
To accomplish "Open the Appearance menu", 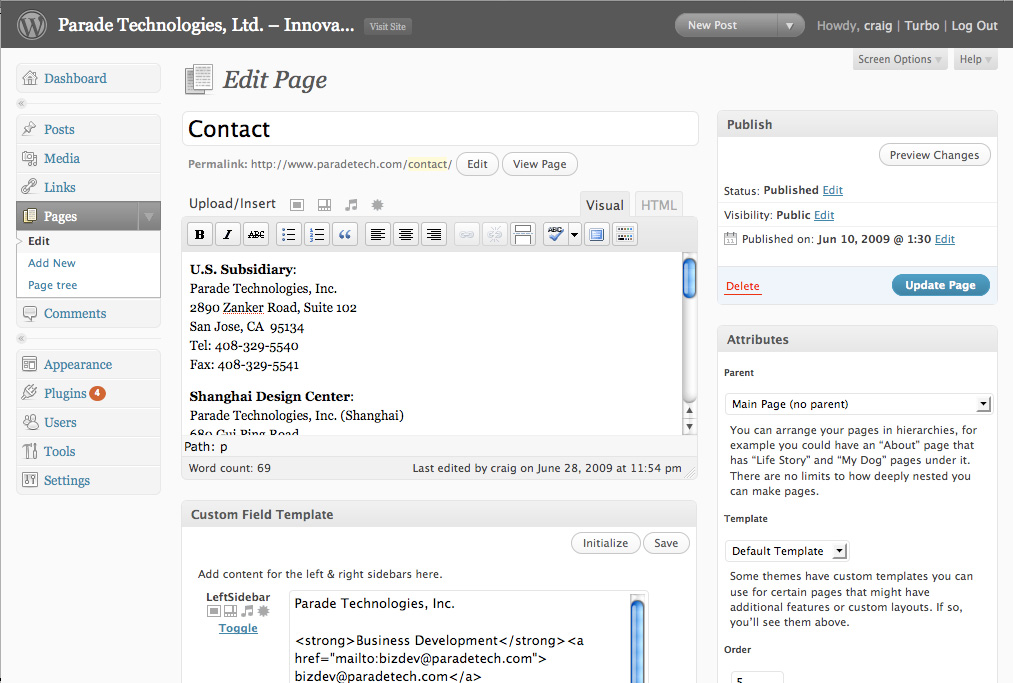I will [x=89, y=364].
